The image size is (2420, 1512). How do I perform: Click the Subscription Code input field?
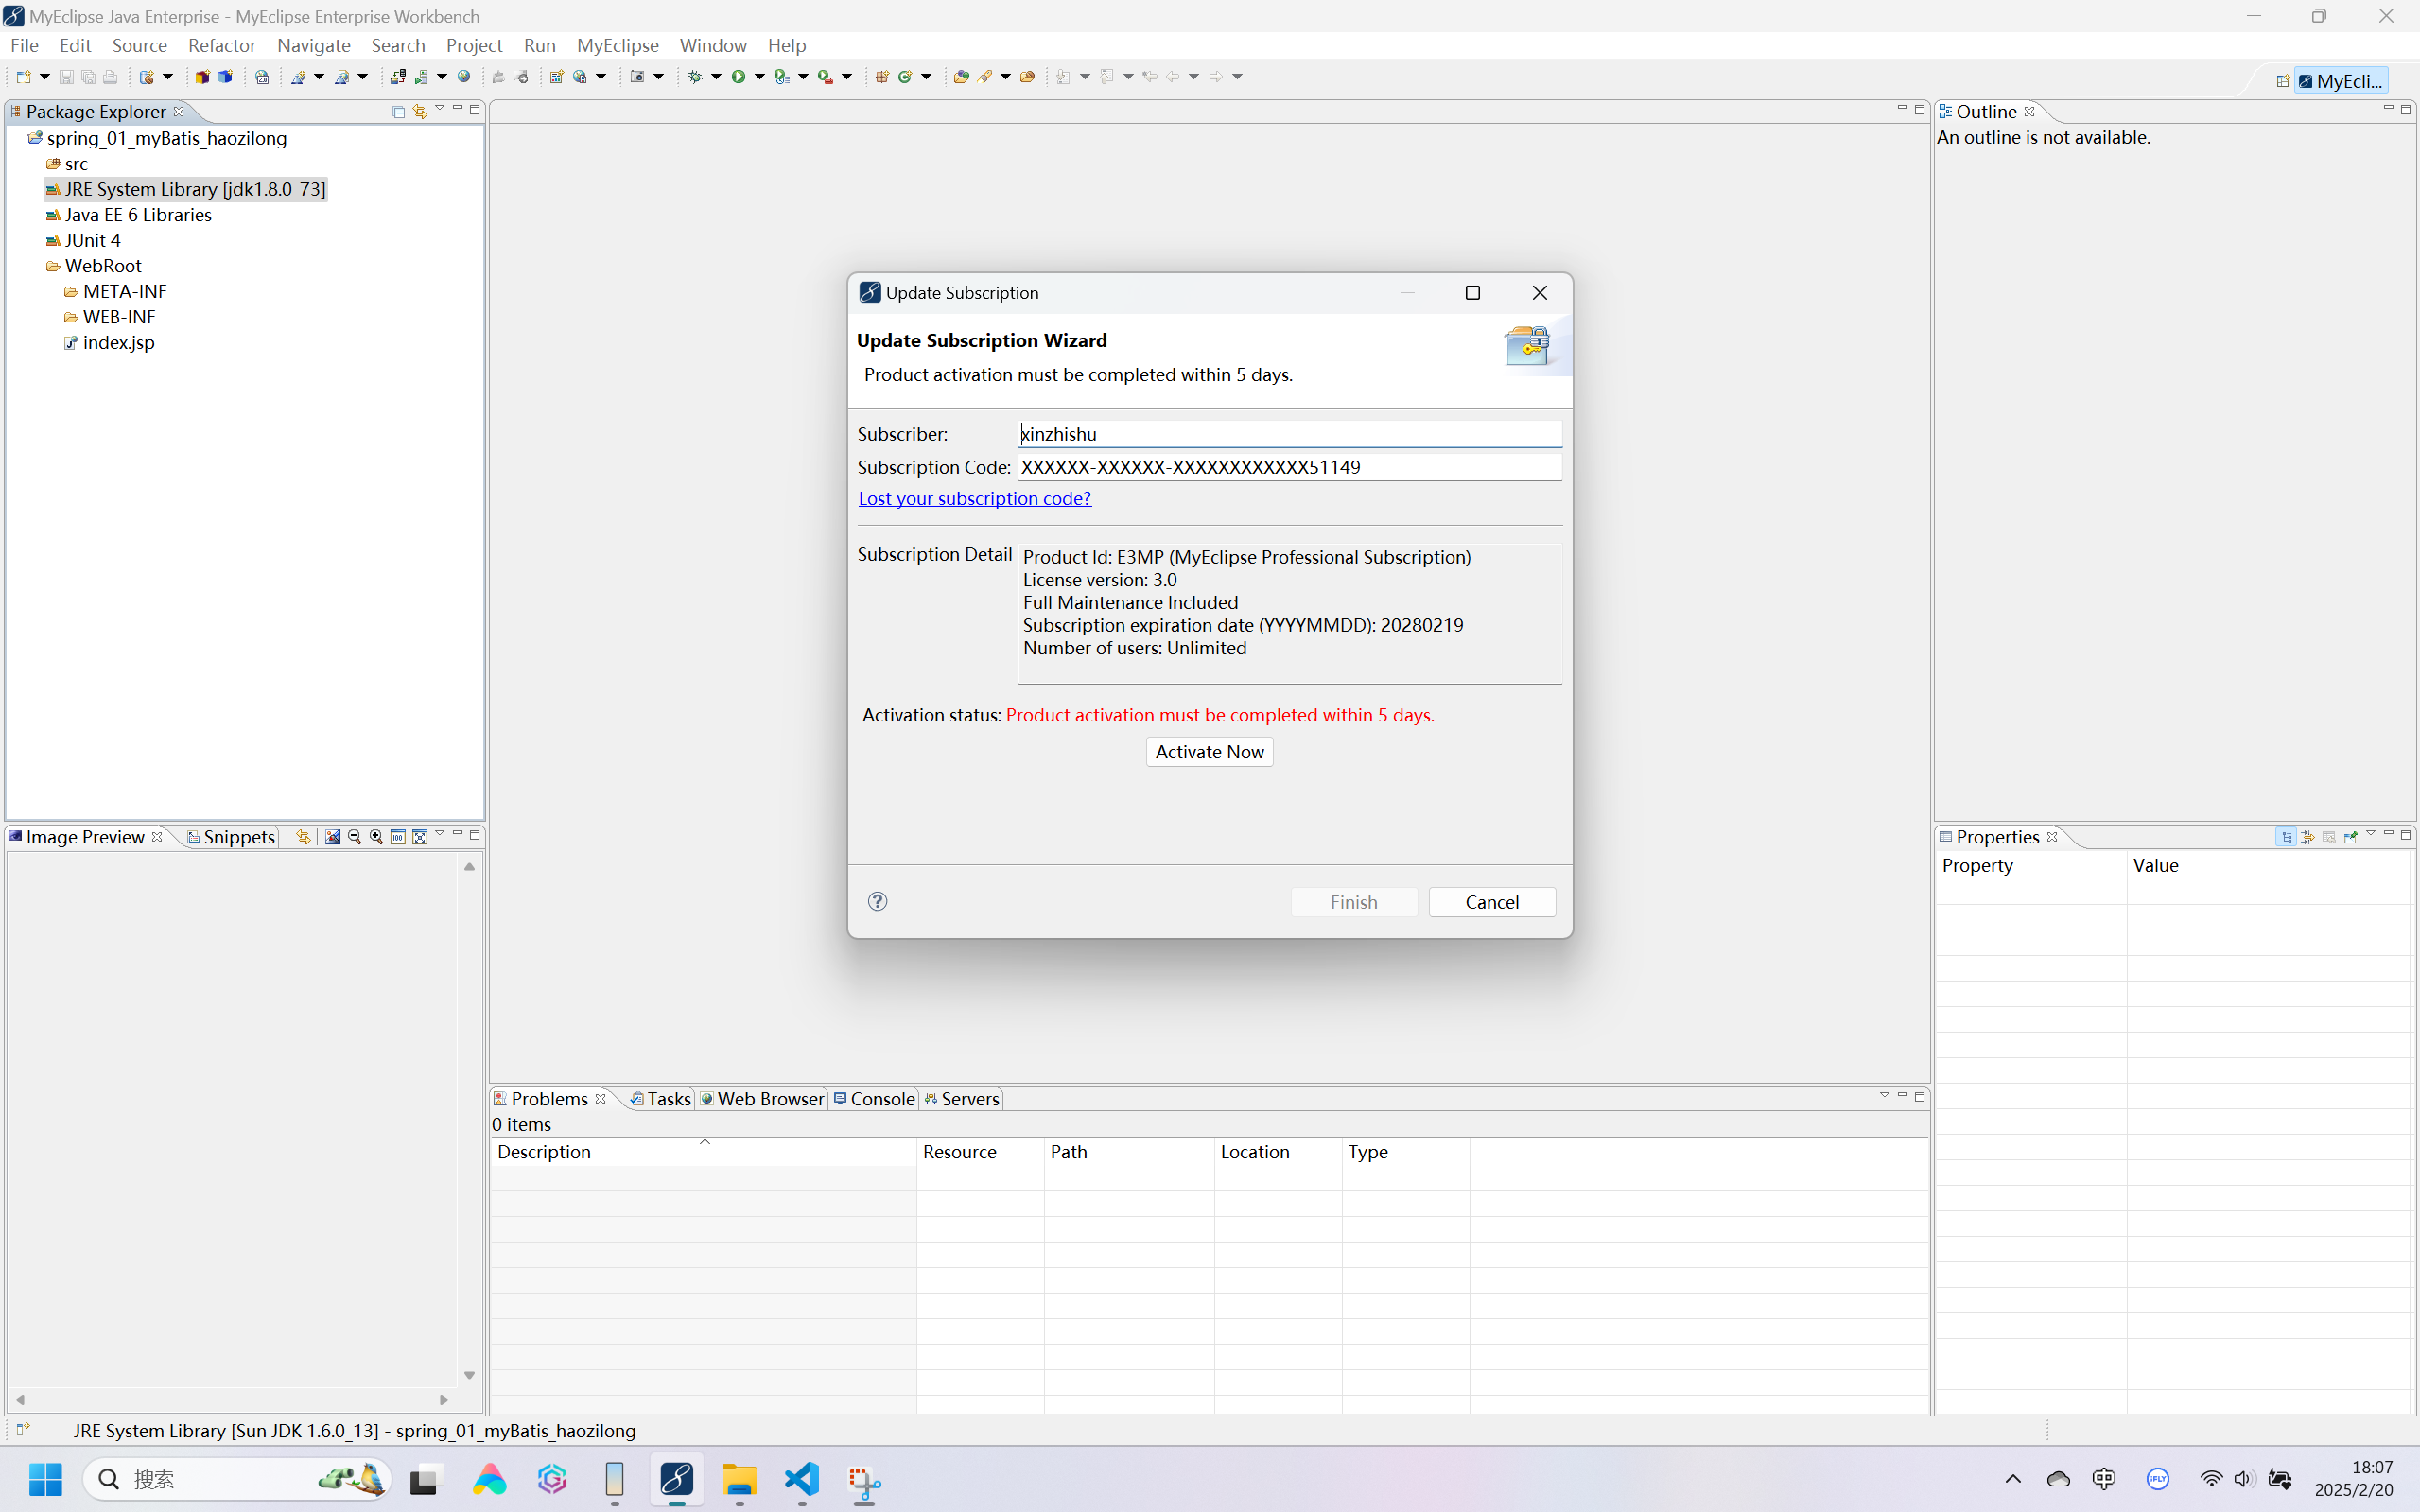(1289, 467)
